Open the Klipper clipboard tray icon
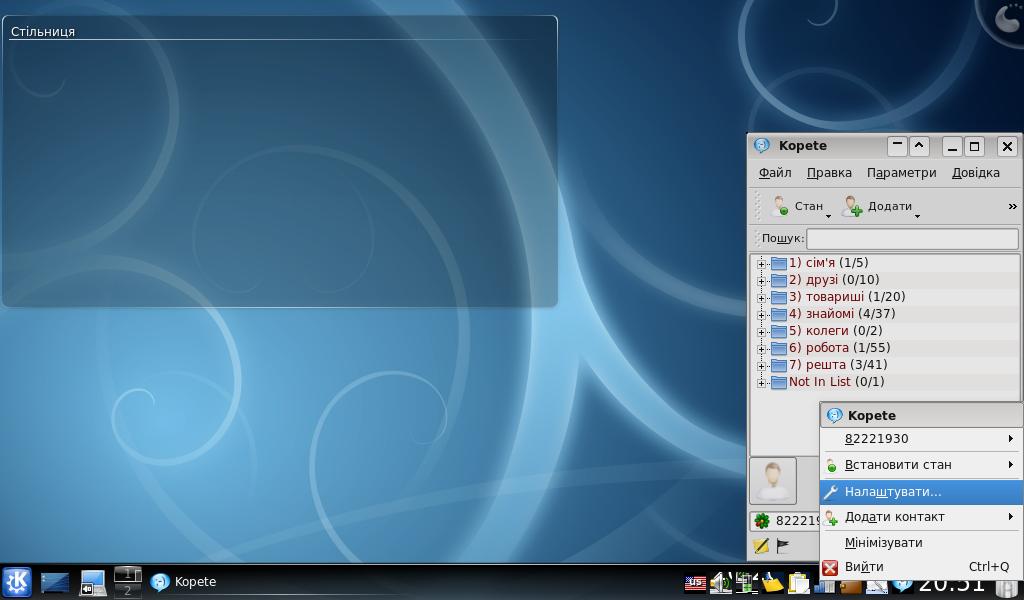This screenshot has width=1024, height=600. click(798, 582)
